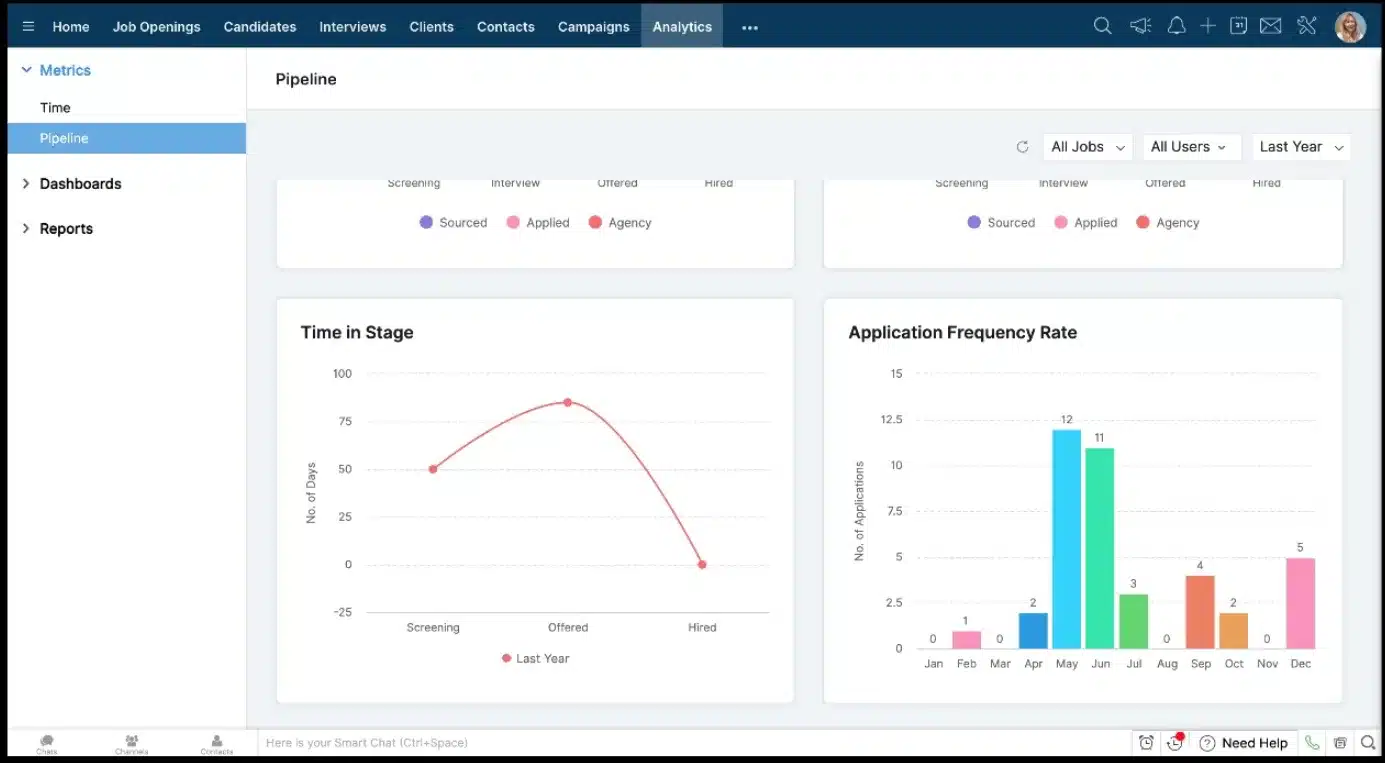The height and width of the screenshot is (763, 1385).
Task: Click the calendar icon in the top bar
Action: pos(1238,26)
